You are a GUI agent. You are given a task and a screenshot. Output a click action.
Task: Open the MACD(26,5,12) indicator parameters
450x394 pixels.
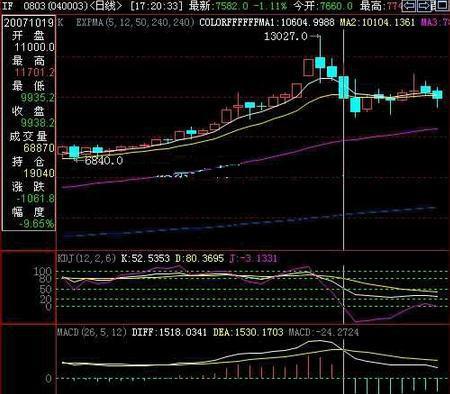pos(92,332)
